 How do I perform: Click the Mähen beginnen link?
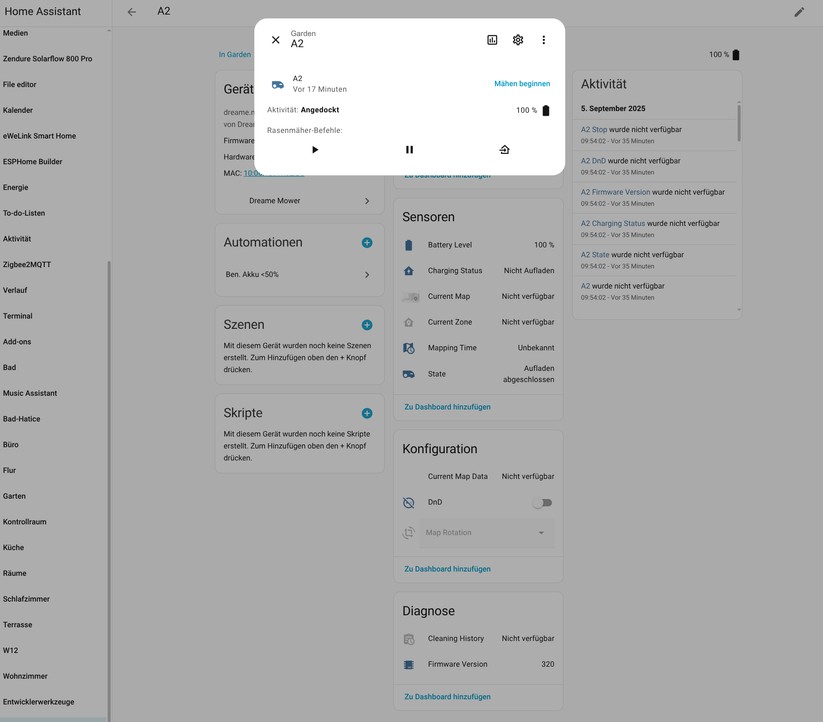pos(521,83)
